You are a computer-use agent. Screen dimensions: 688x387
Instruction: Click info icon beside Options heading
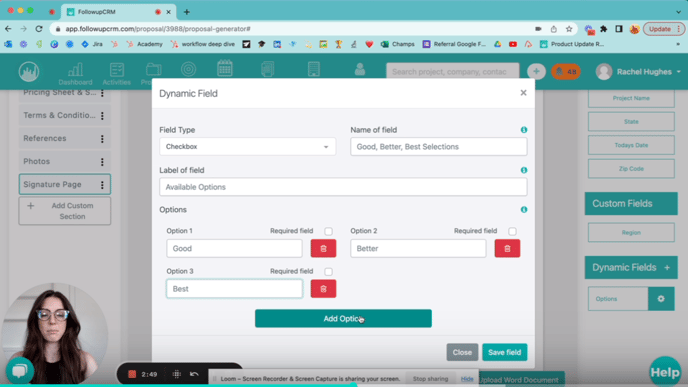tap(524, 210)
